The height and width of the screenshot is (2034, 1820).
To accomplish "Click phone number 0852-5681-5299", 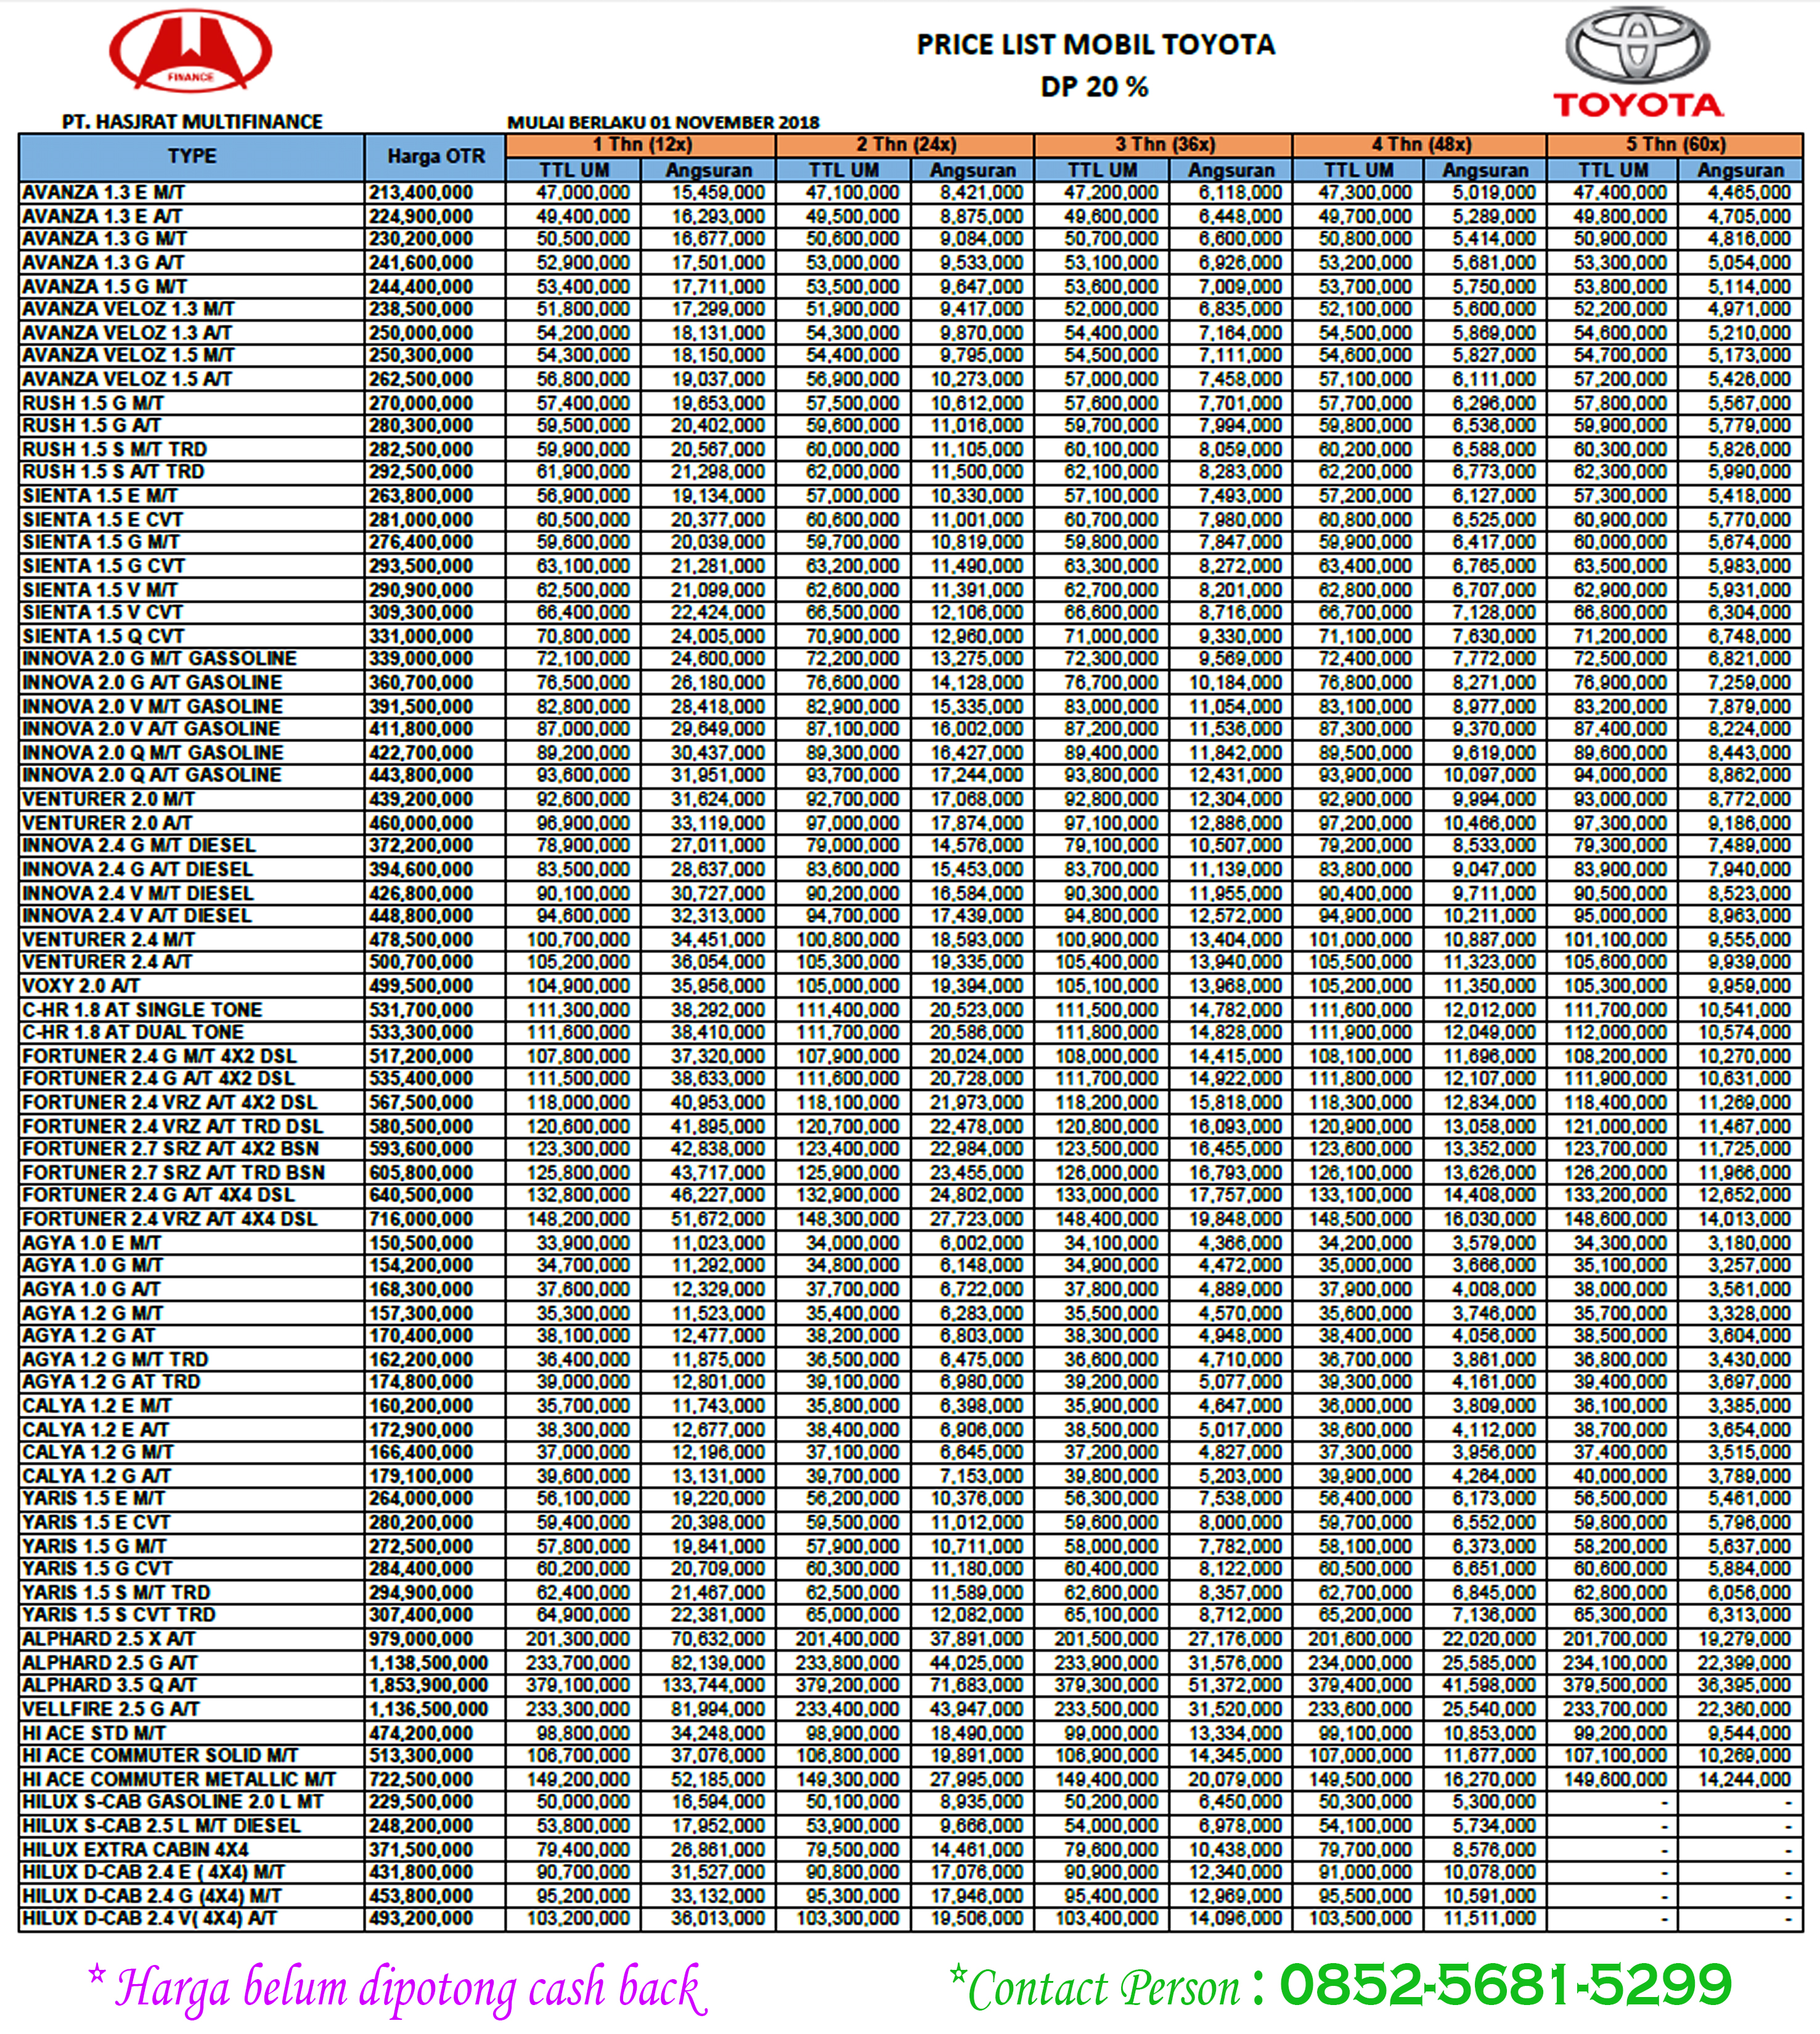I will tap(1505, 1985).
